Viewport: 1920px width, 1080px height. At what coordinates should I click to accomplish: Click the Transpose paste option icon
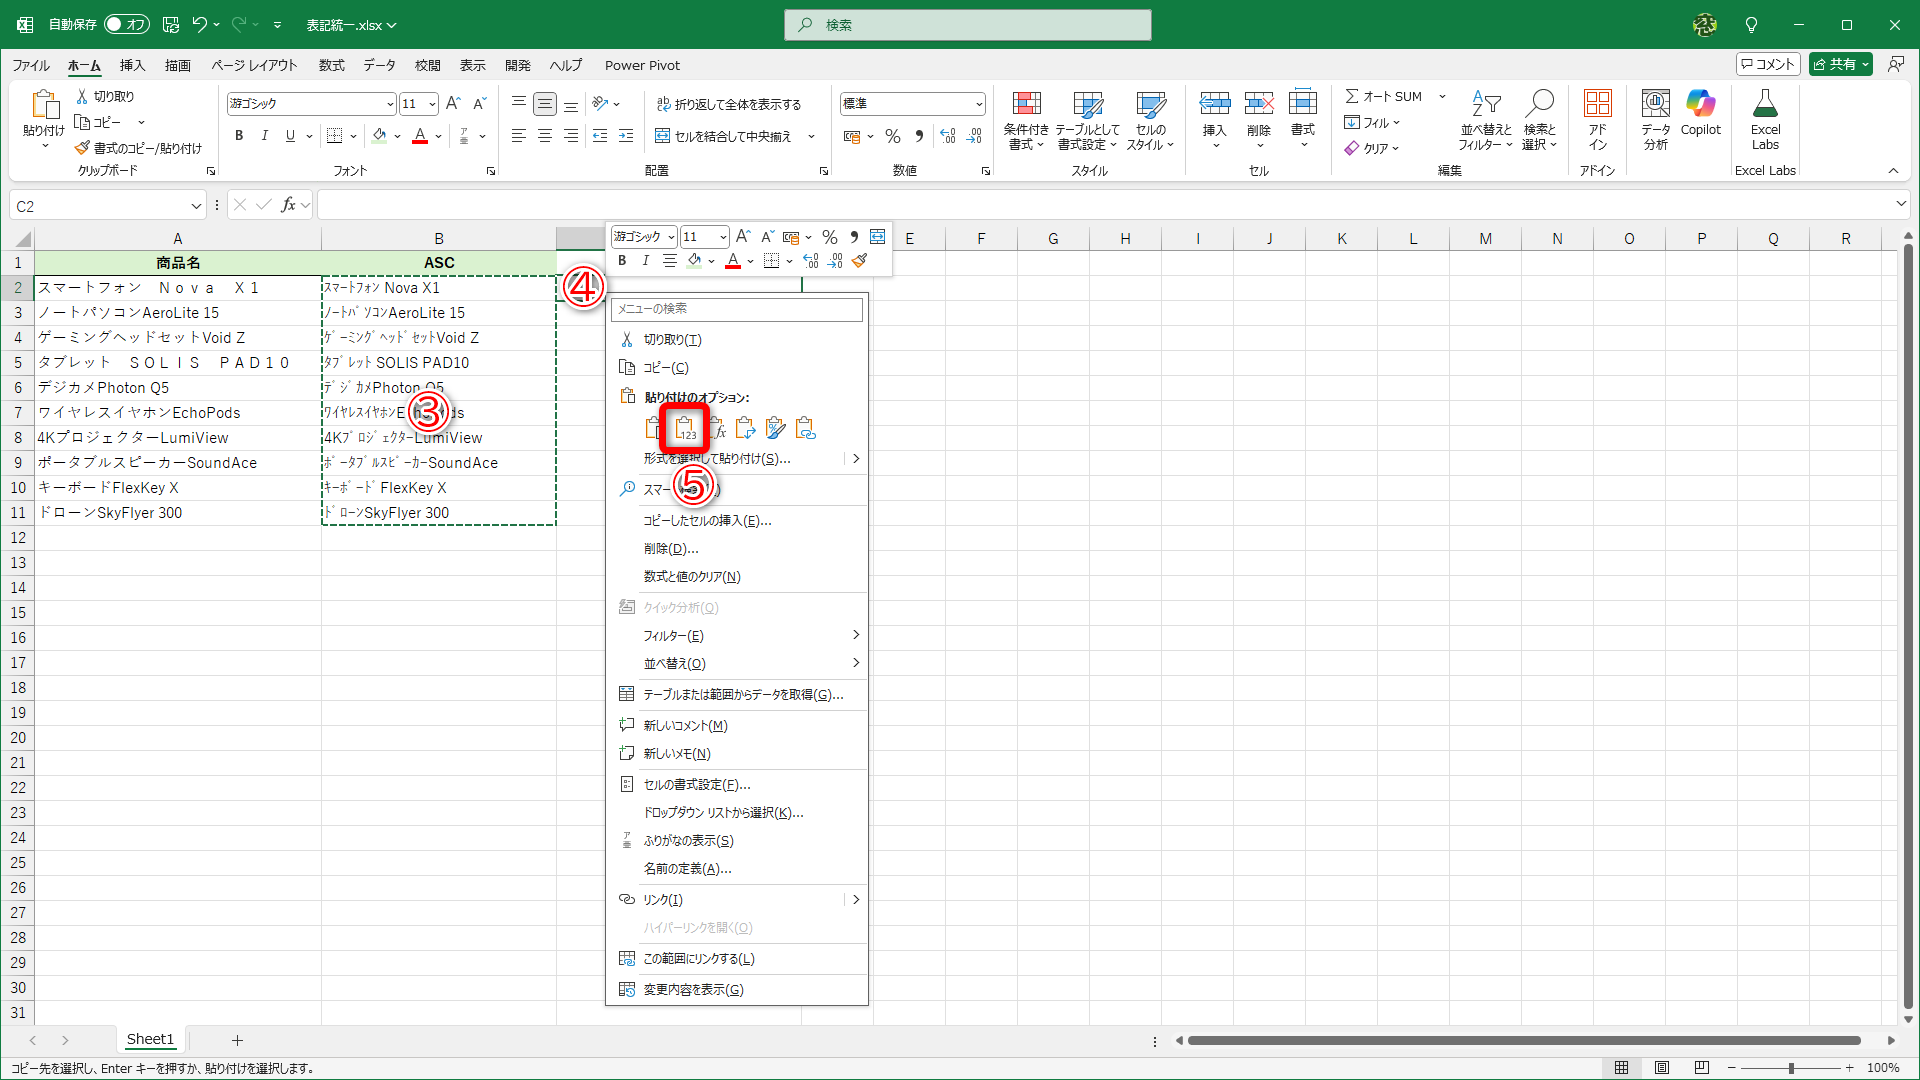pos(745,429)
